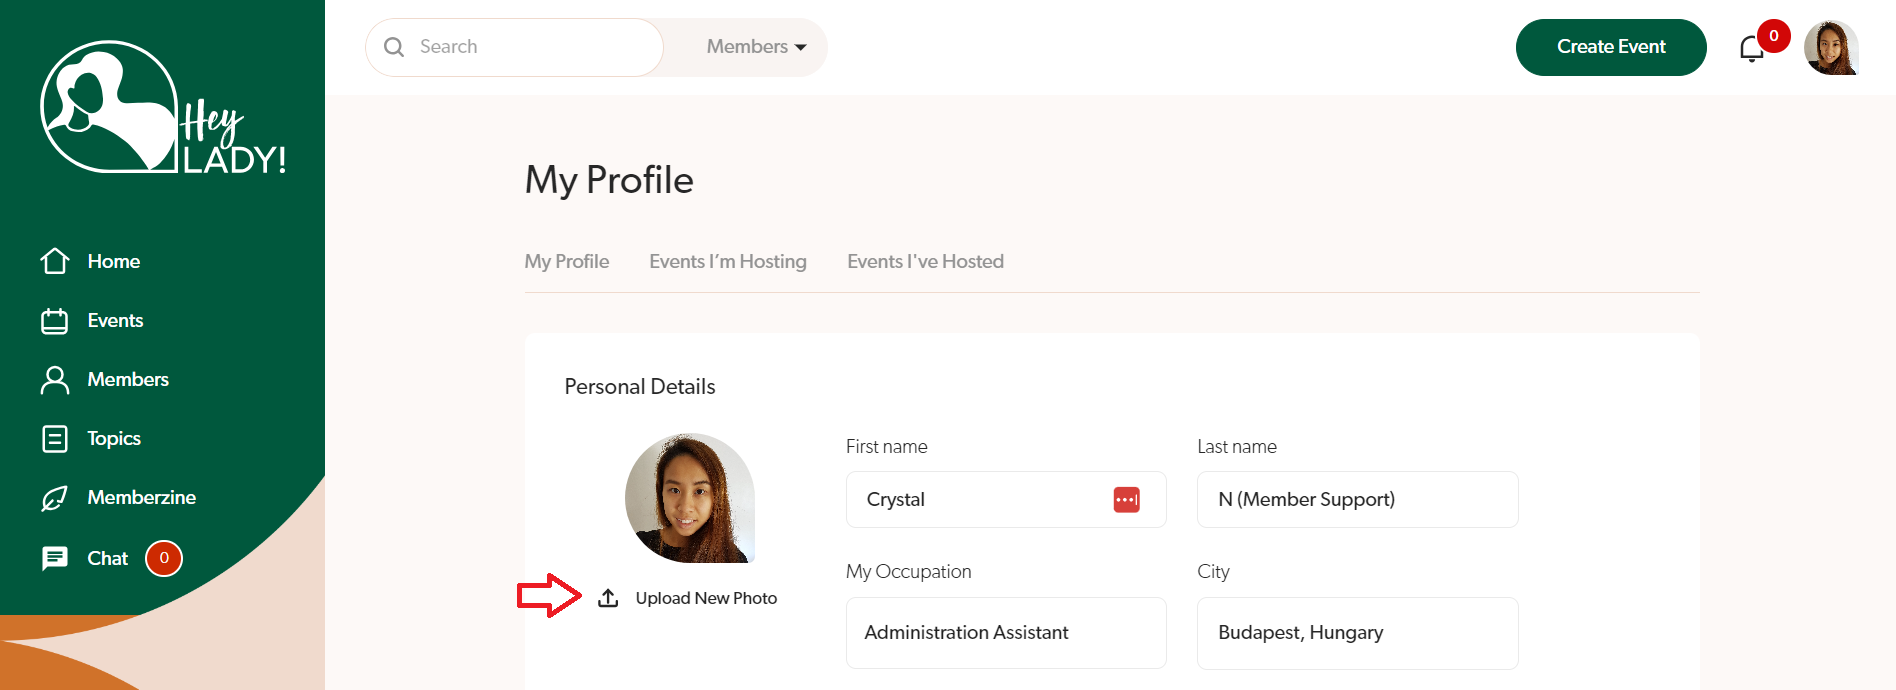Expand the Members search filter dropdown

756,47
